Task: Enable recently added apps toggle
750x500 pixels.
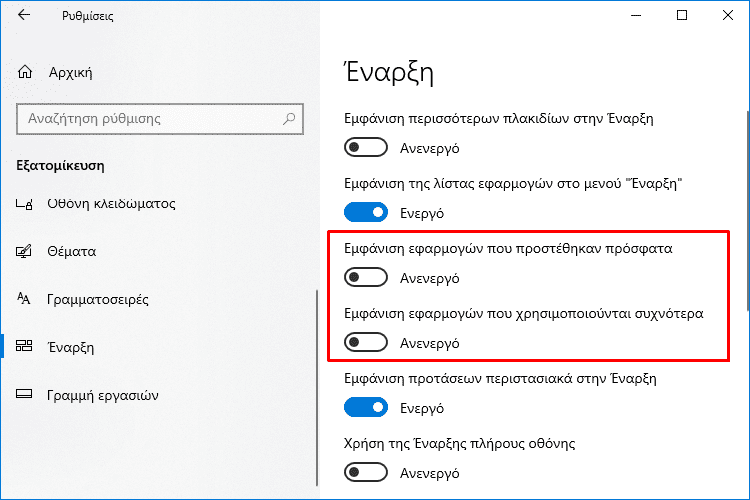Action: pos(366,278)
